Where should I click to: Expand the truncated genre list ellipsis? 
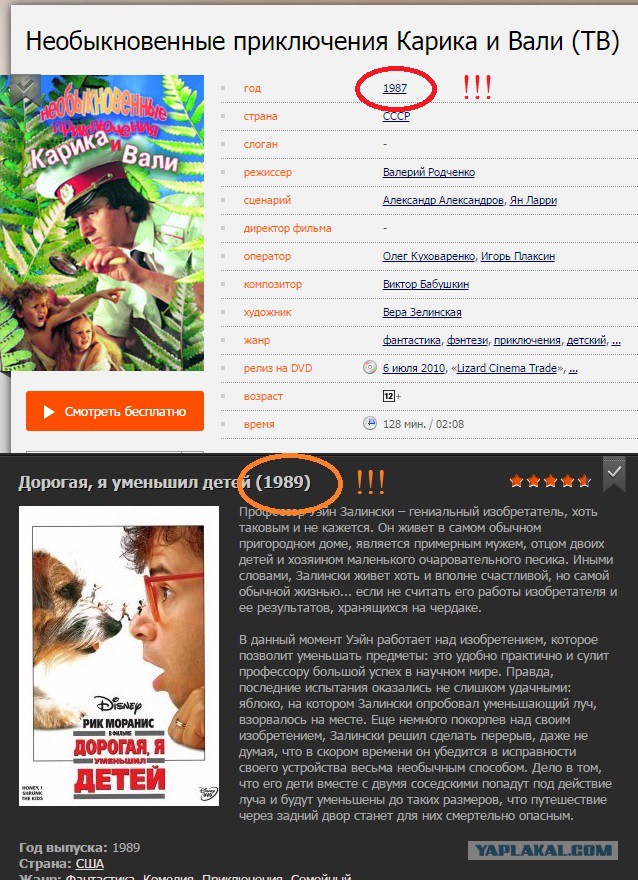pos(616,340)
